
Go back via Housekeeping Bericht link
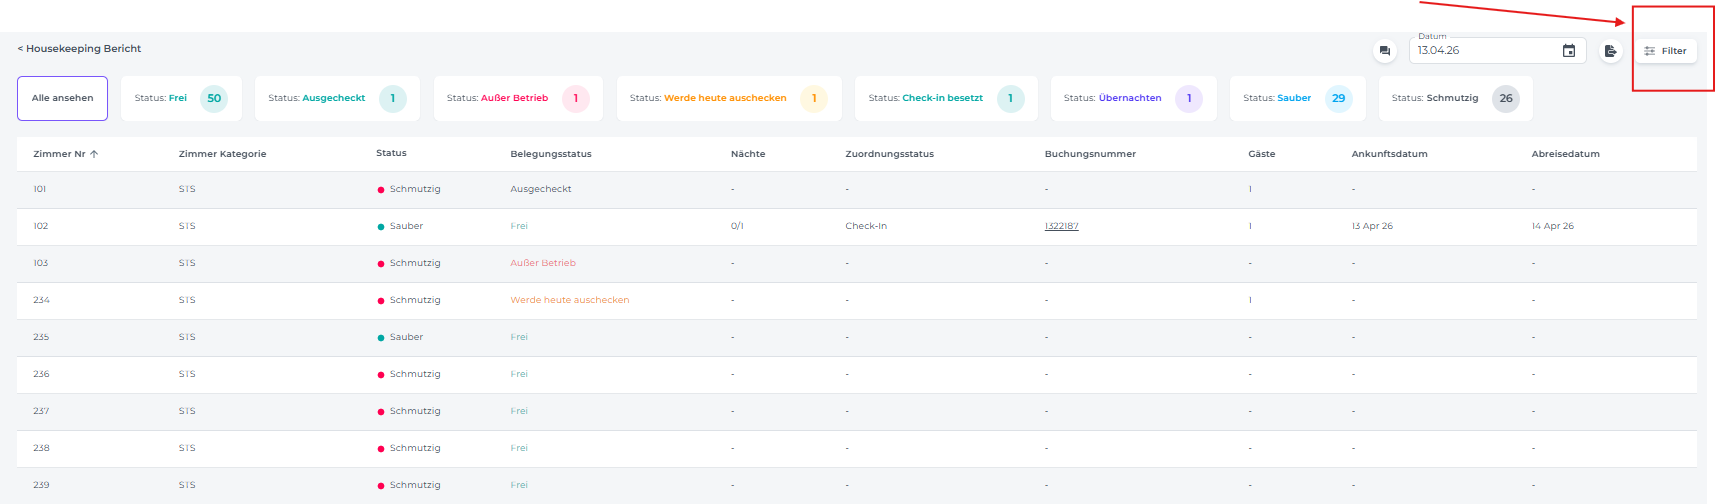tap(79, 48)
